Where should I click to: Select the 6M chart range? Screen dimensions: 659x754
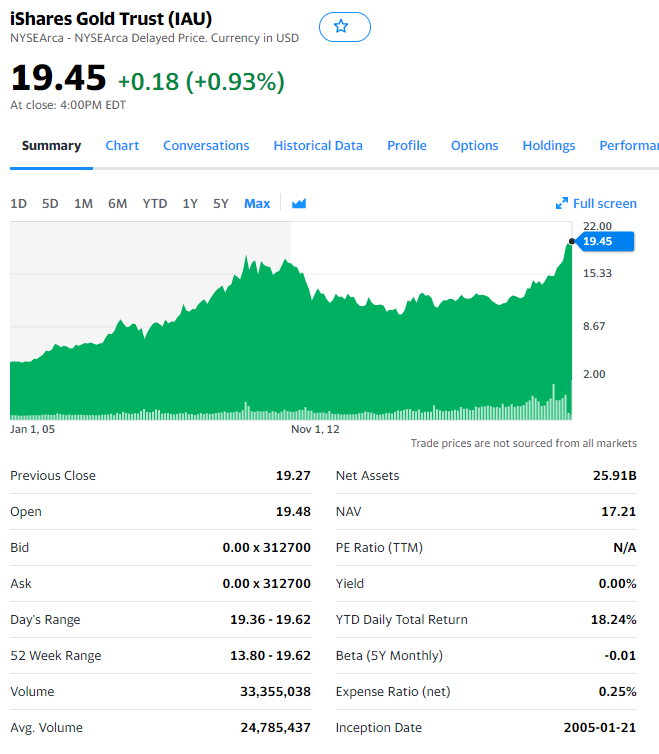(117, 204)
